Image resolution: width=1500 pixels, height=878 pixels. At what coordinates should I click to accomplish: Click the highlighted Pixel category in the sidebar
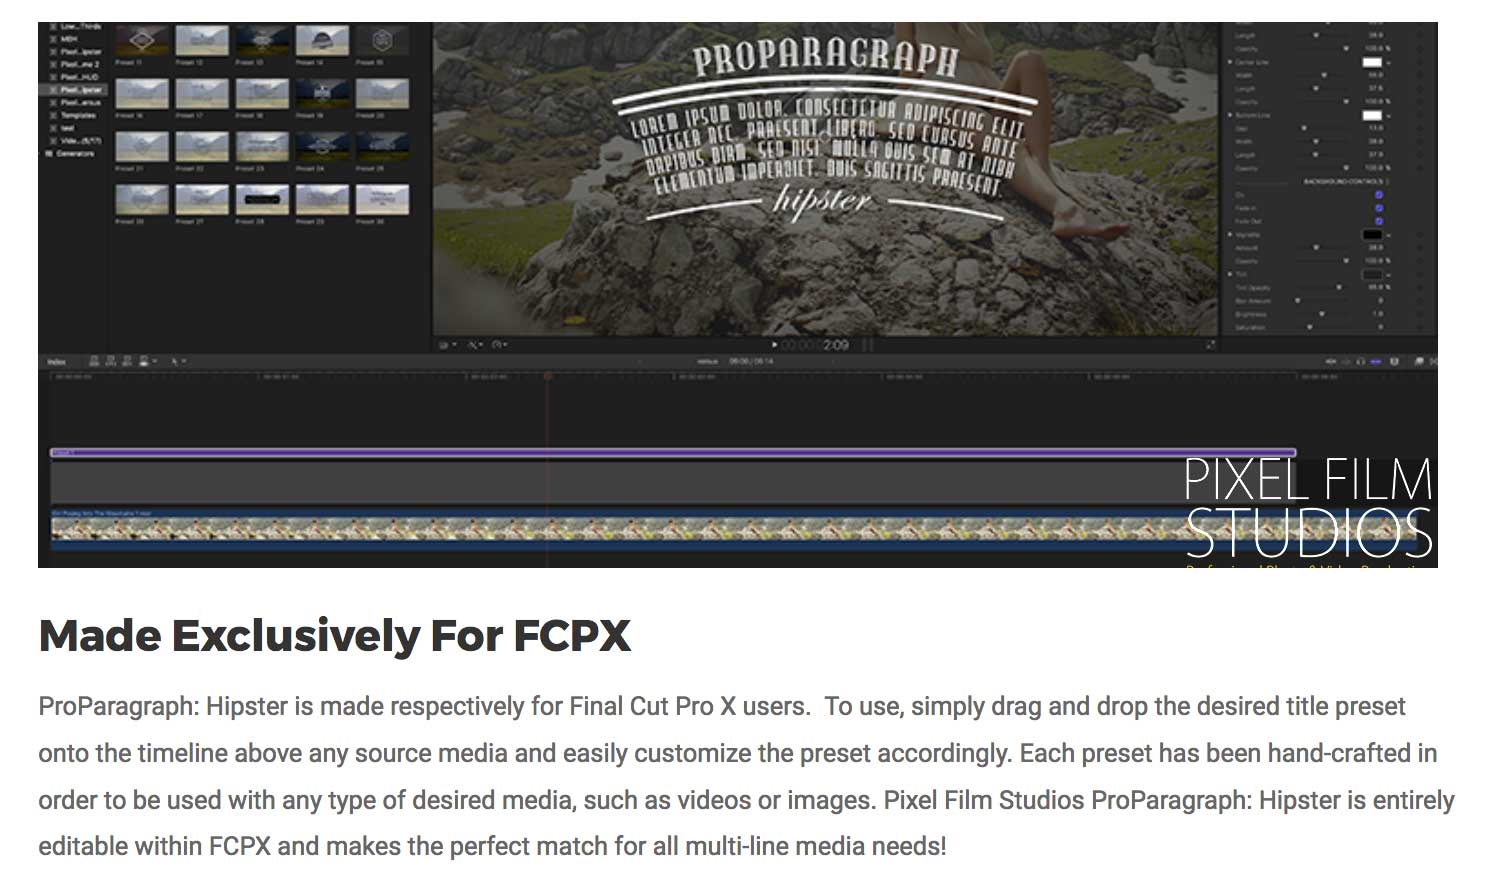[73, 89]
